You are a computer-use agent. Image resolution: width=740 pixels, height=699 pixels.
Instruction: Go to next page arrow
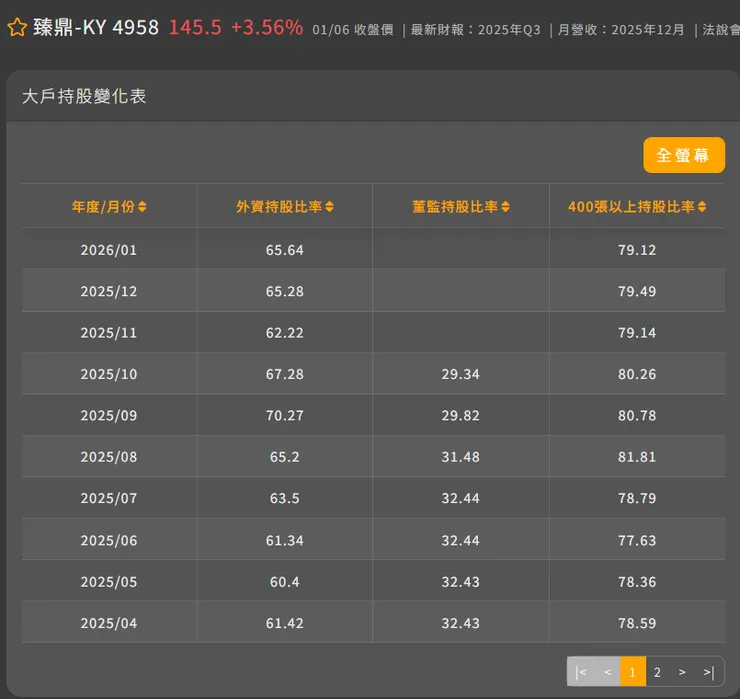pos(682,672)
